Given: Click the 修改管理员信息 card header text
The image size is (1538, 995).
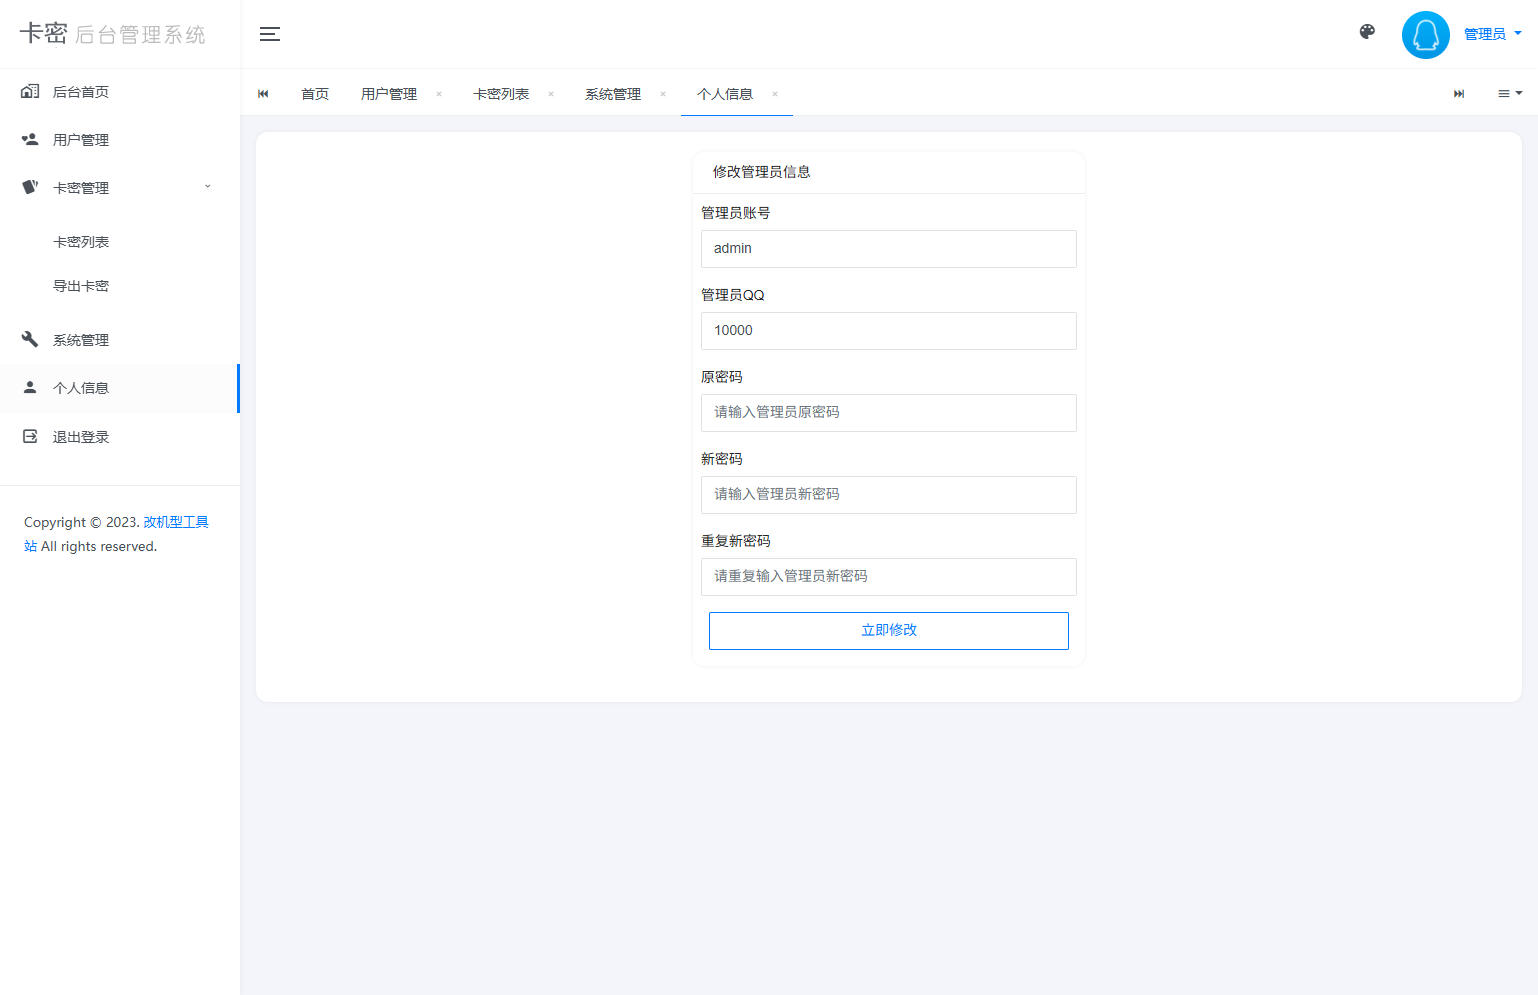Looking at the screenshot, I should coord(762,172).
